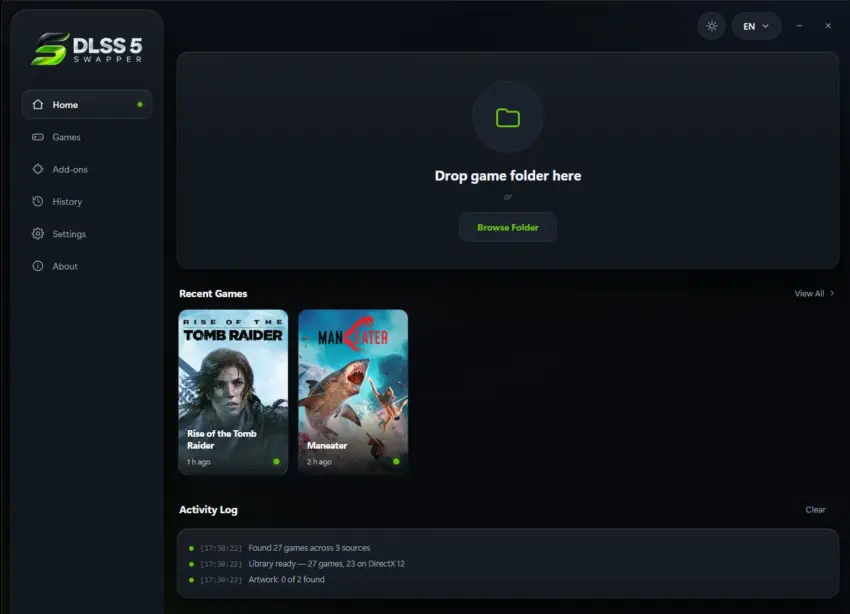Click the About info icon
Image resolution: width=850 pixels, height=614 pixels.
click(37, 266)
